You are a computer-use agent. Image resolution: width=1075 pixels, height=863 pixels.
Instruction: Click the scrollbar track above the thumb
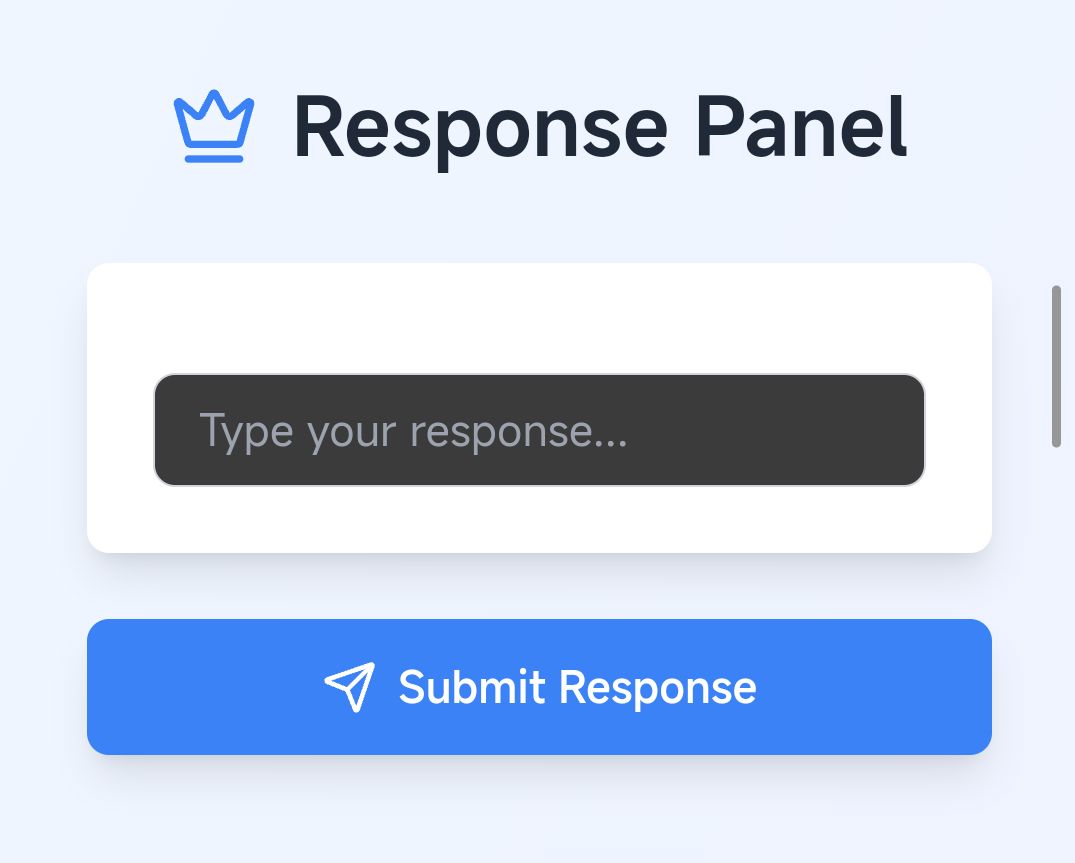(x=1056, y=137)
